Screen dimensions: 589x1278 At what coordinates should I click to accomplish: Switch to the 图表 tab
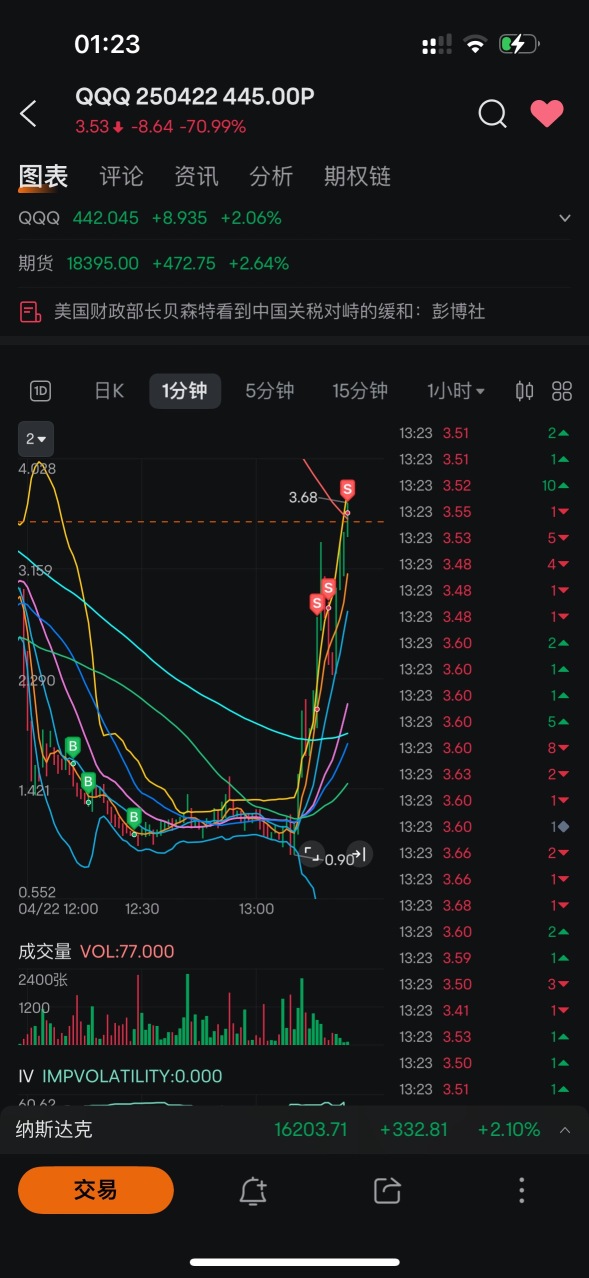(43, 177)
